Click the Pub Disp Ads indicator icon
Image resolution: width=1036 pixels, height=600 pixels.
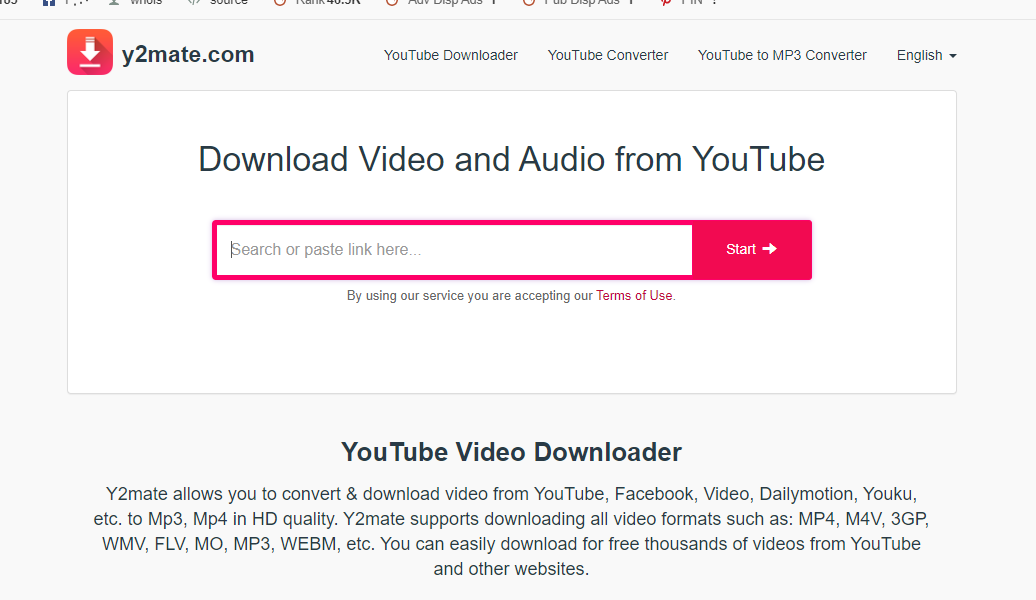pyautogui.click(x=527, y=3)
